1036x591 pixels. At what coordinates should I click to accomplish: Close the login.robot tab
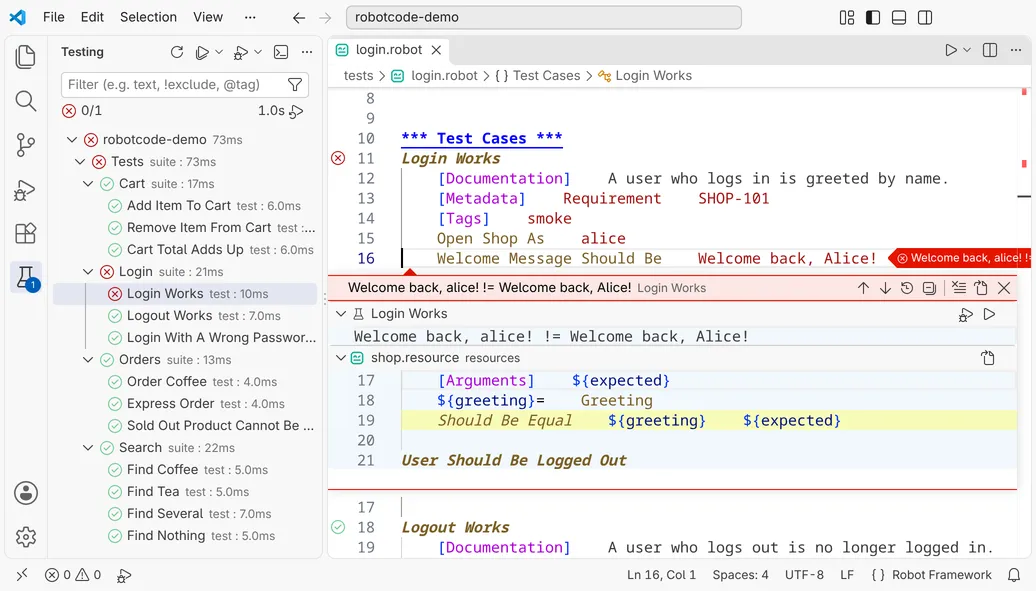436,50
